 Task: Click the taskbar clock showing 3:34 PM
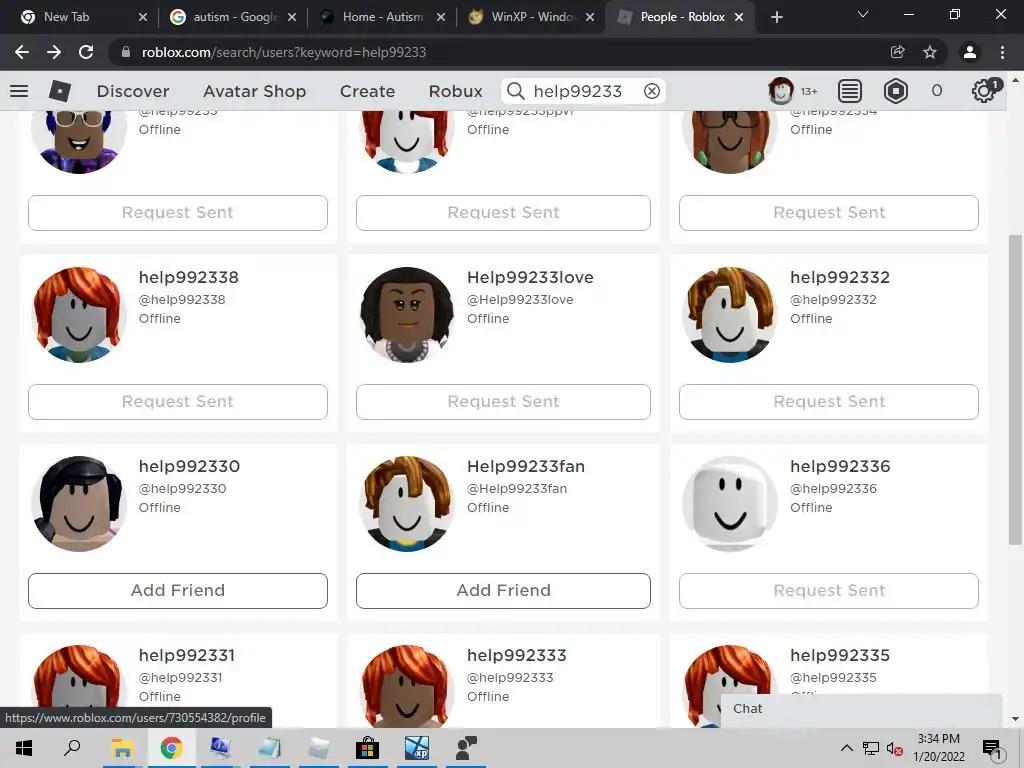(938, 748)
